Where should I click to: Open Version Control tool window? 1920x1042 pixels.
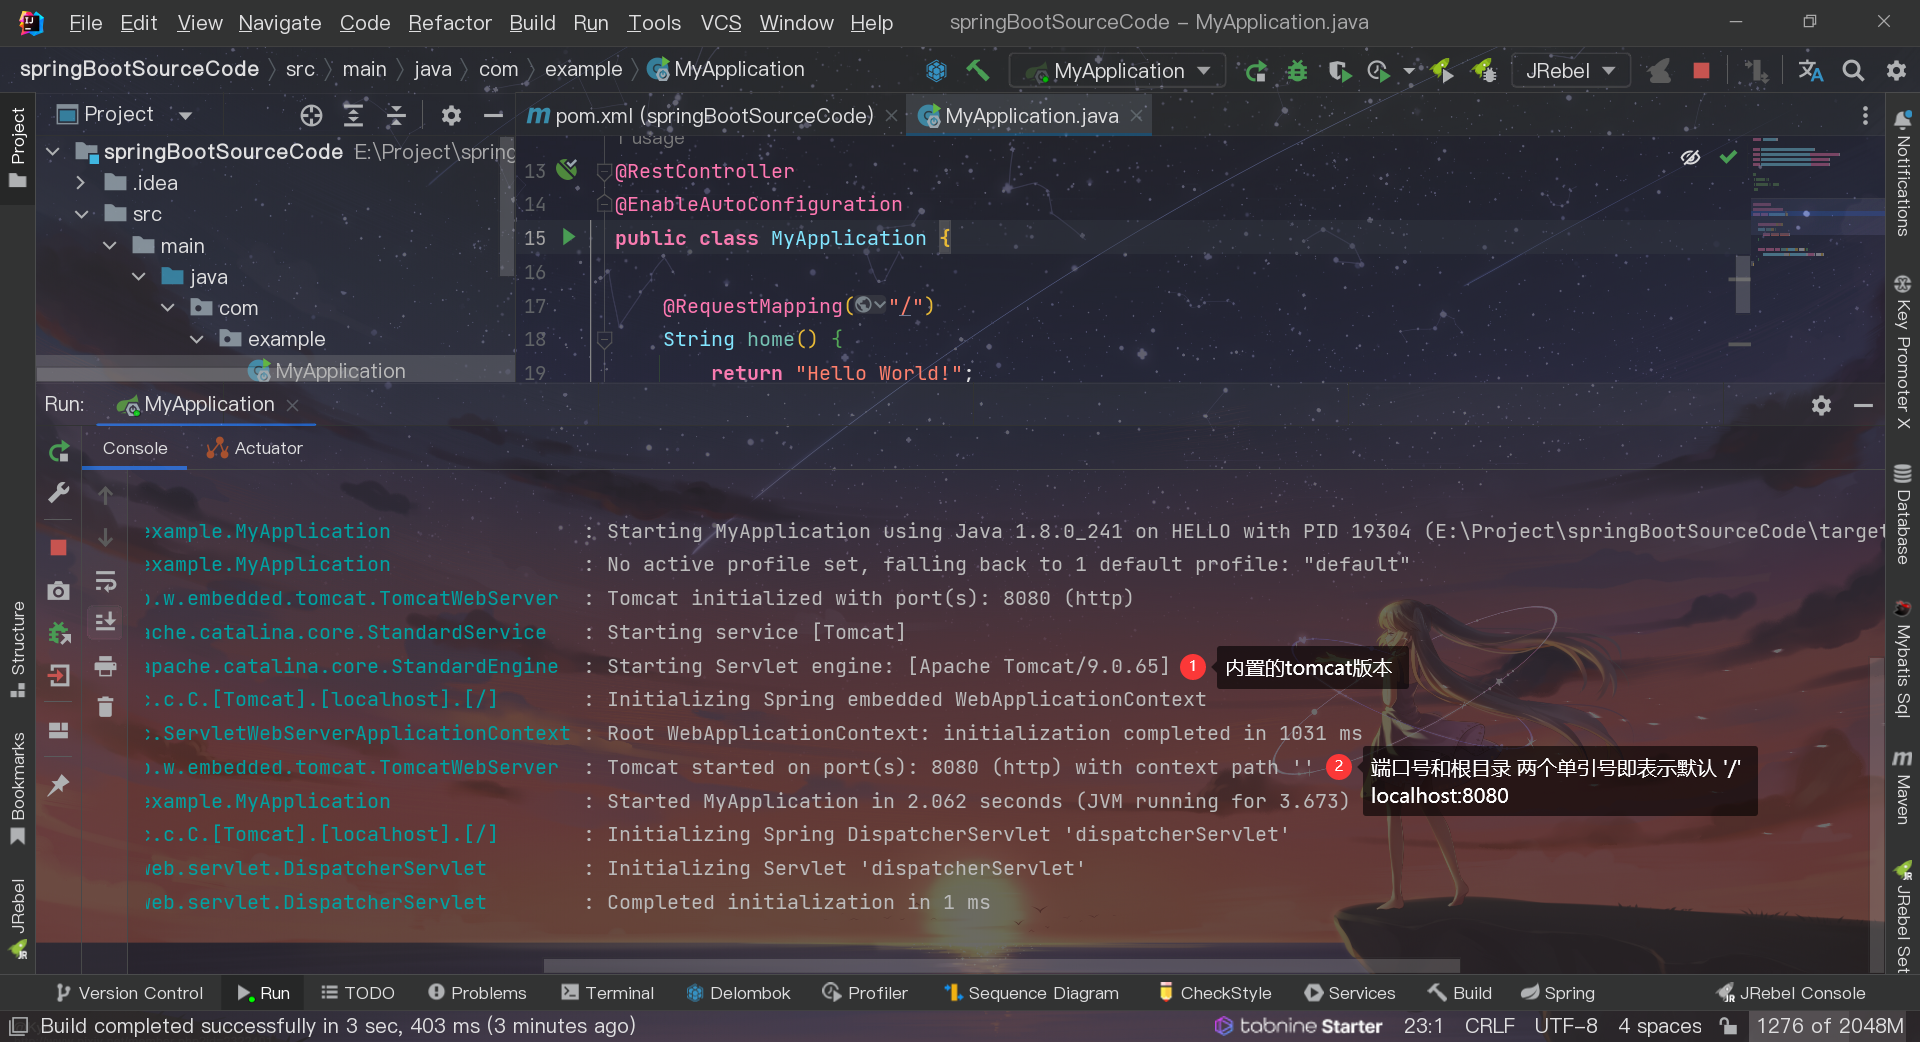130,993
